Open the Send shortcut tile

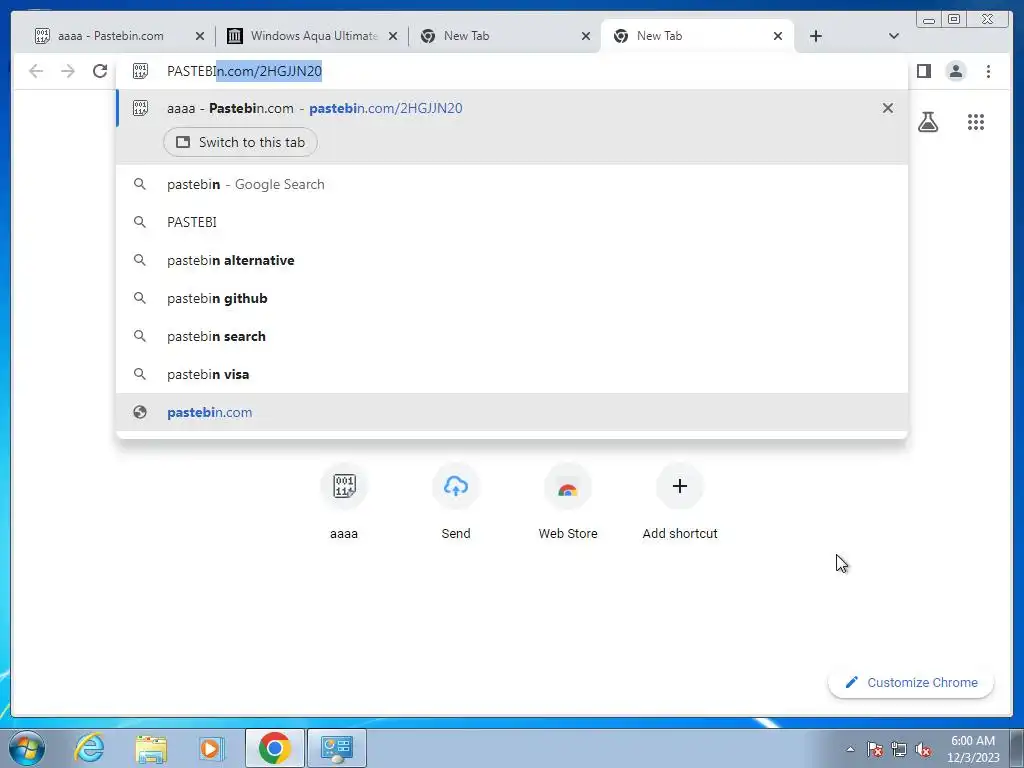click(x=456, y=502)
